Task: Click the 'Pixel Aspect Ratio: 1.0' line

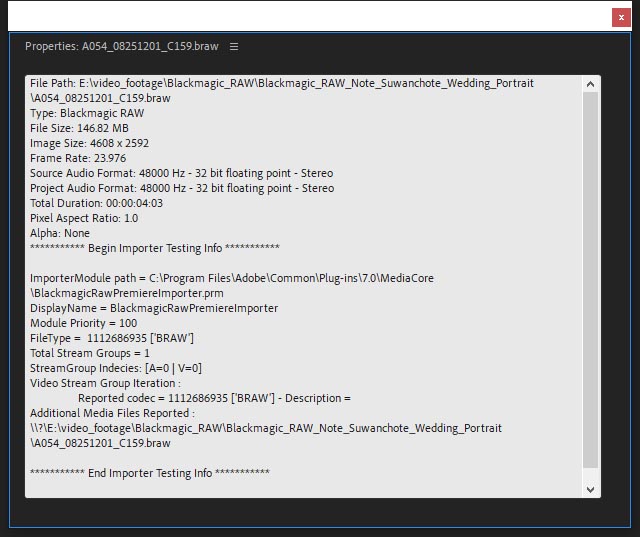Action: click(x=84, y=218)
